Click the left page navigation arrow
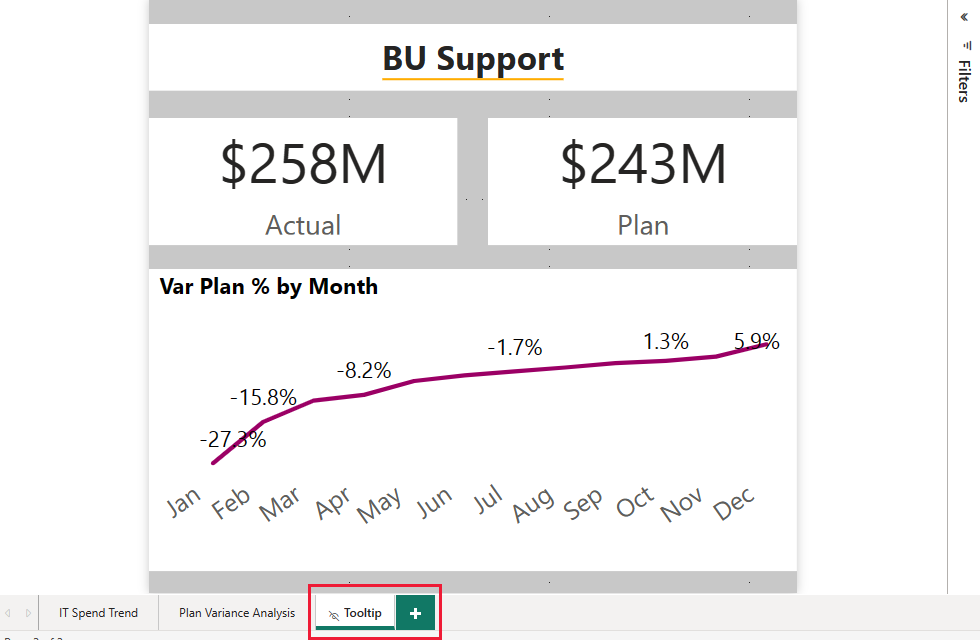 (x=8, y=612)
